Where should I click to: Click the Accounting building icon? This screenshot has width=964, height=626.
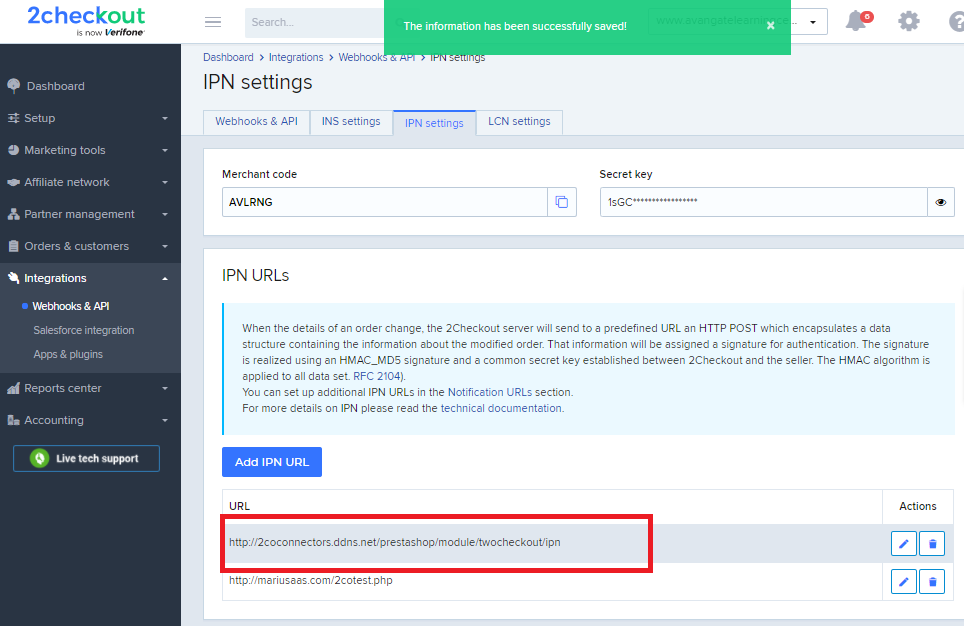pyautogui.click(x=14, y=420)
